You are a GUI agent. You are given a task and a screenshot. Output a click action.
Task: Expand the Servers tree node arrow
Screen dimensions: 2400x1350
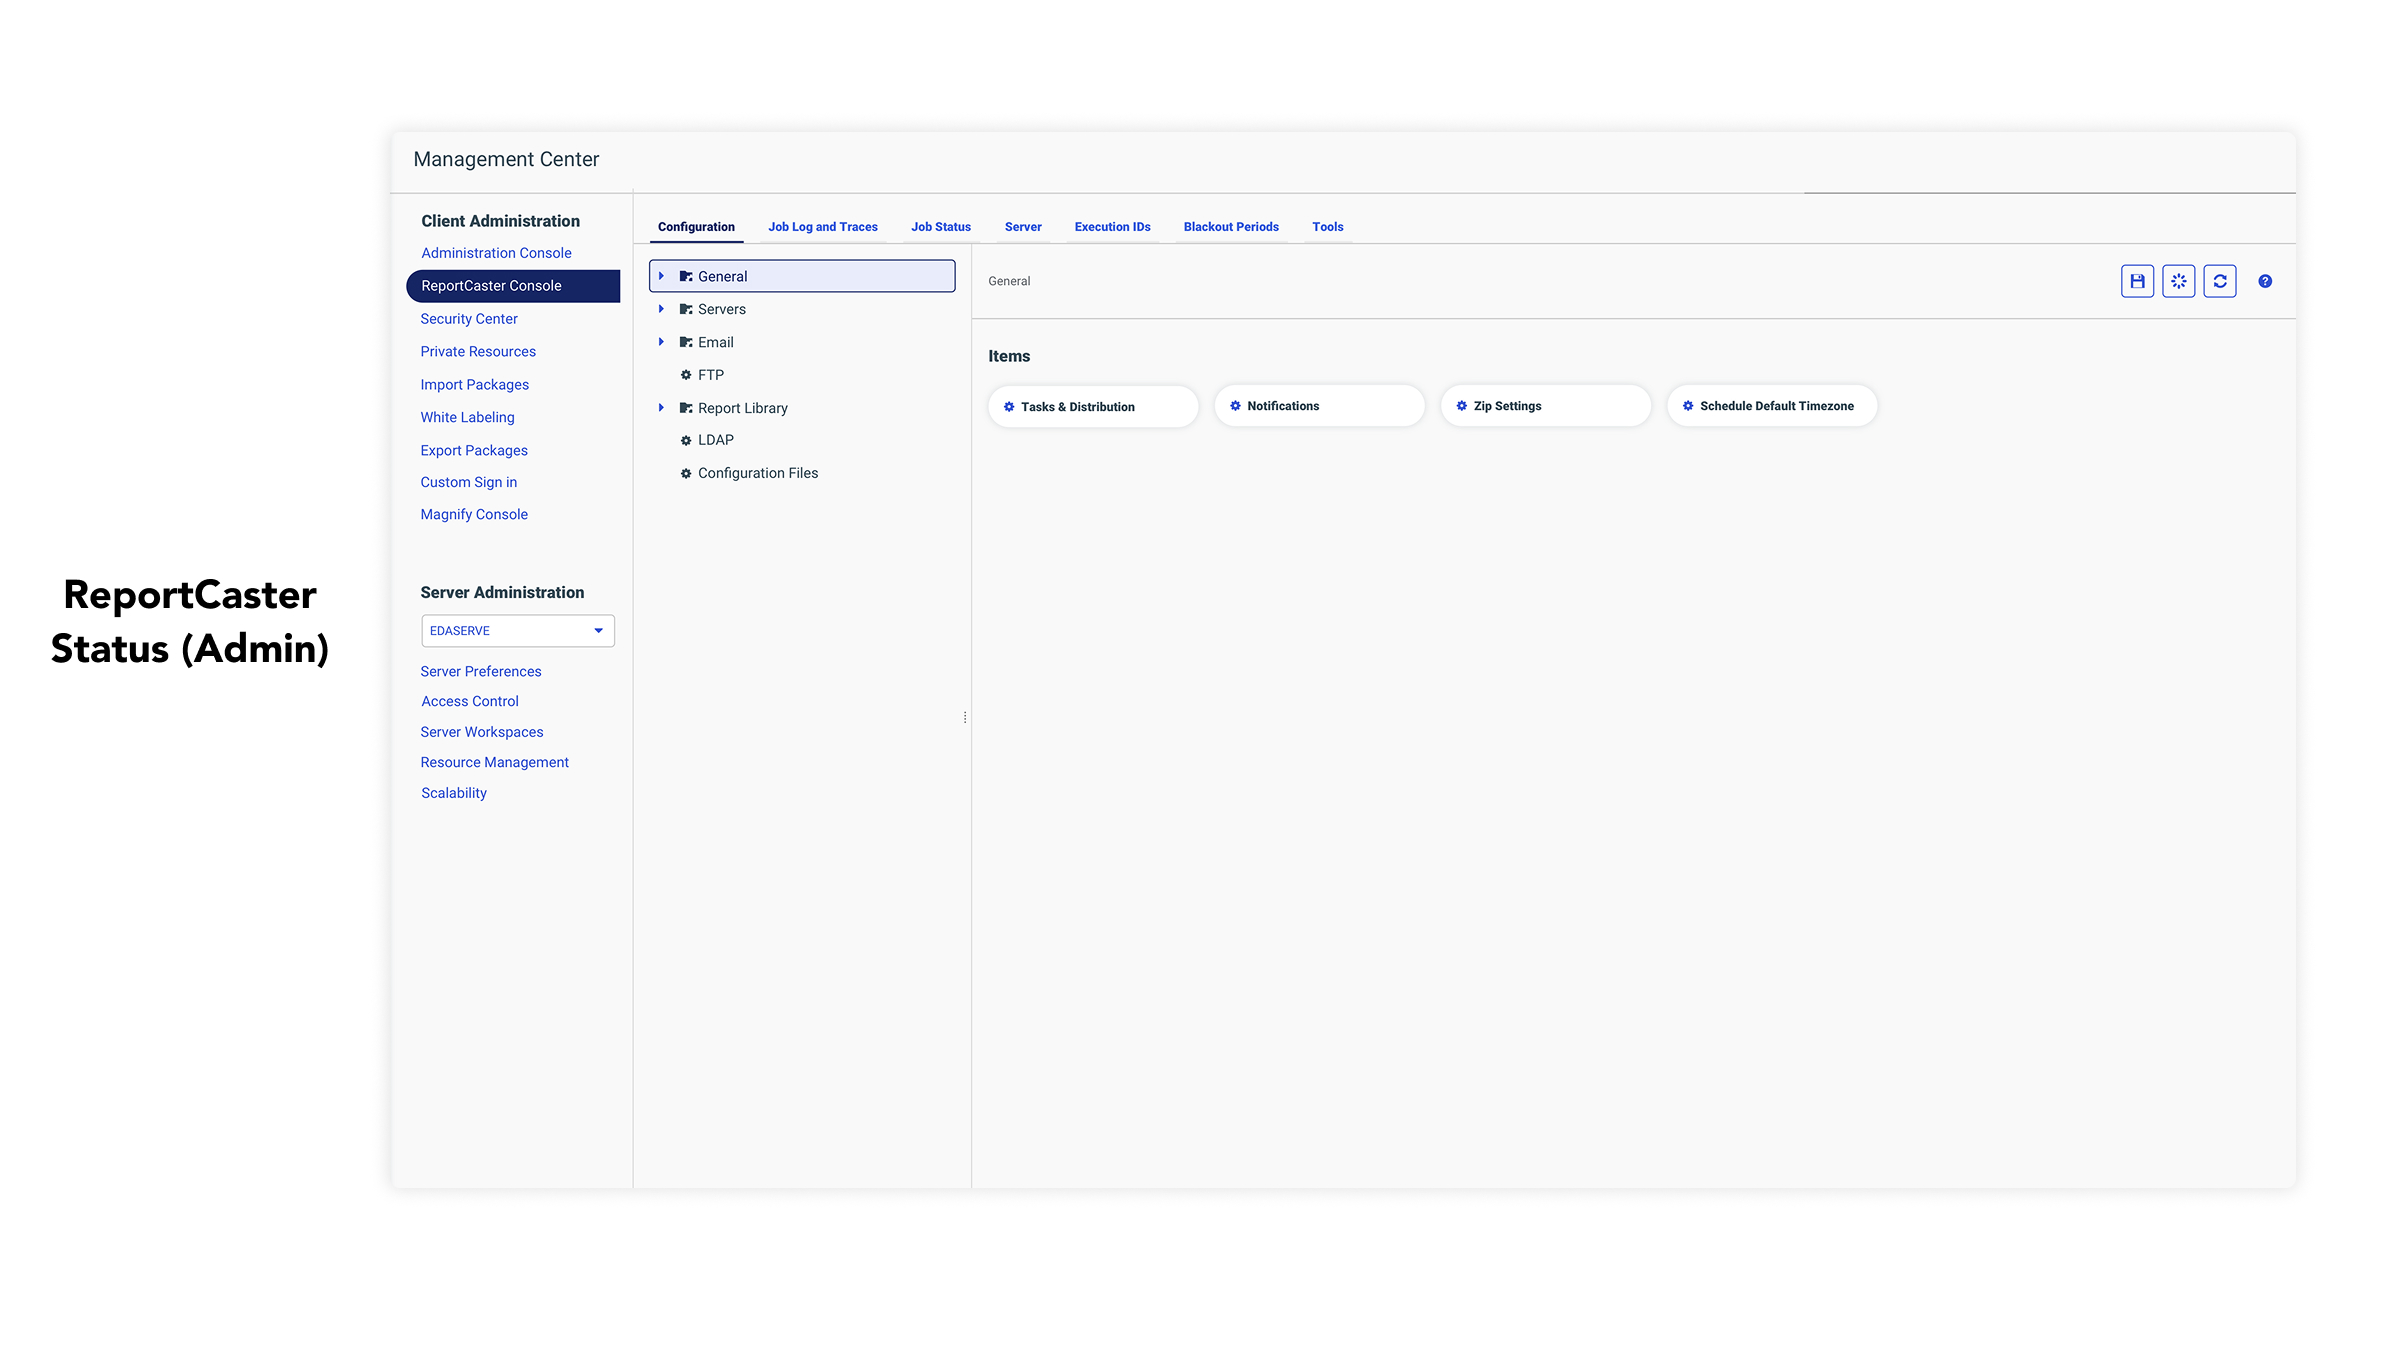(x=661, y=309)
